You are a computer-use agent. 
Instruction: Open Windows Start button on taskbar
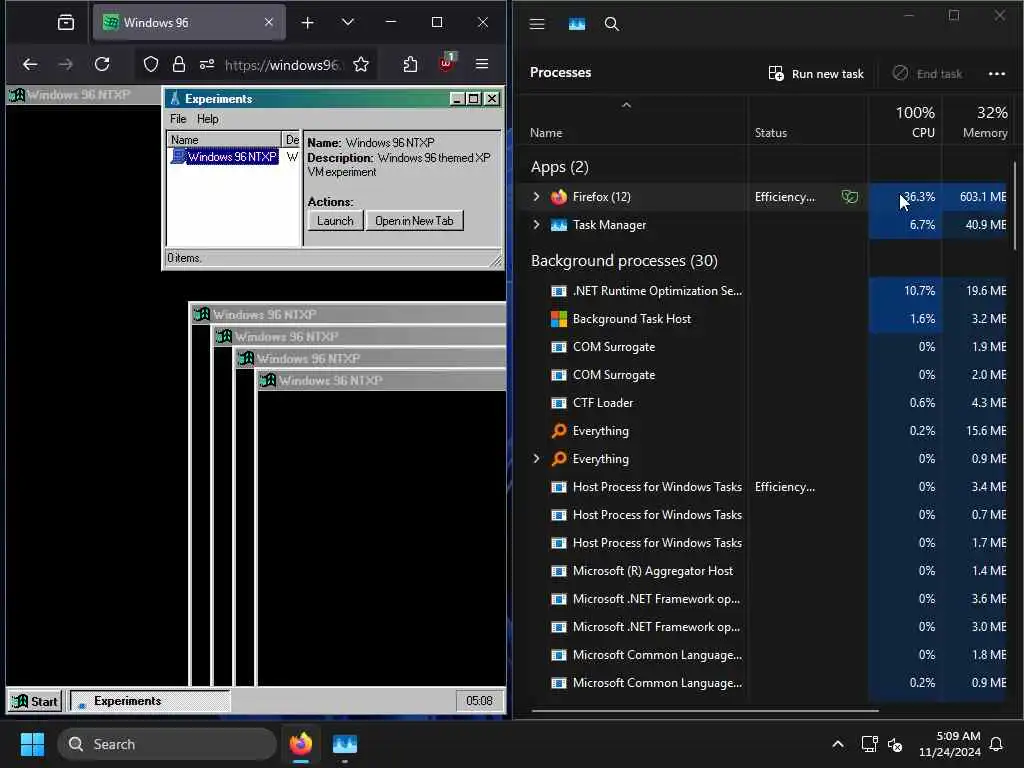click(32, 744)
